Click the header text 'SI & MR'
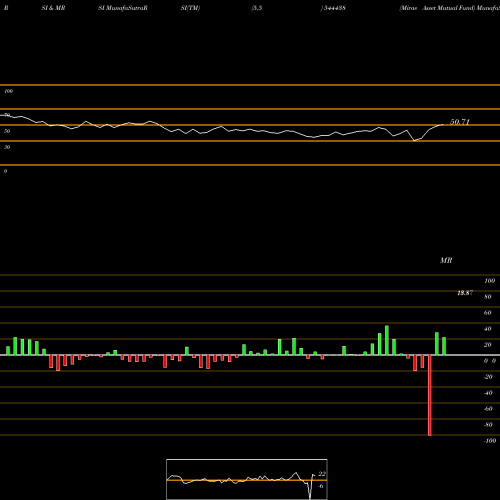 pos(53,8)
